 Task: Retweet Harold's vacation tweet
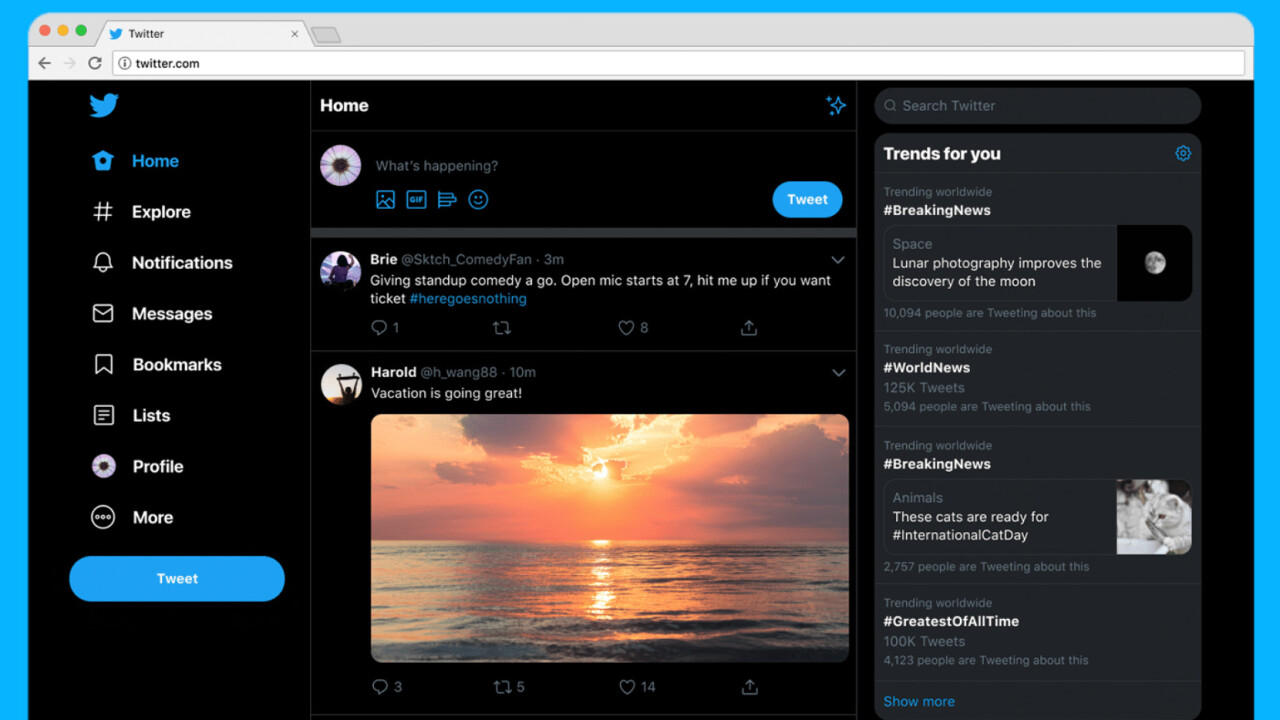coord(502,687)
